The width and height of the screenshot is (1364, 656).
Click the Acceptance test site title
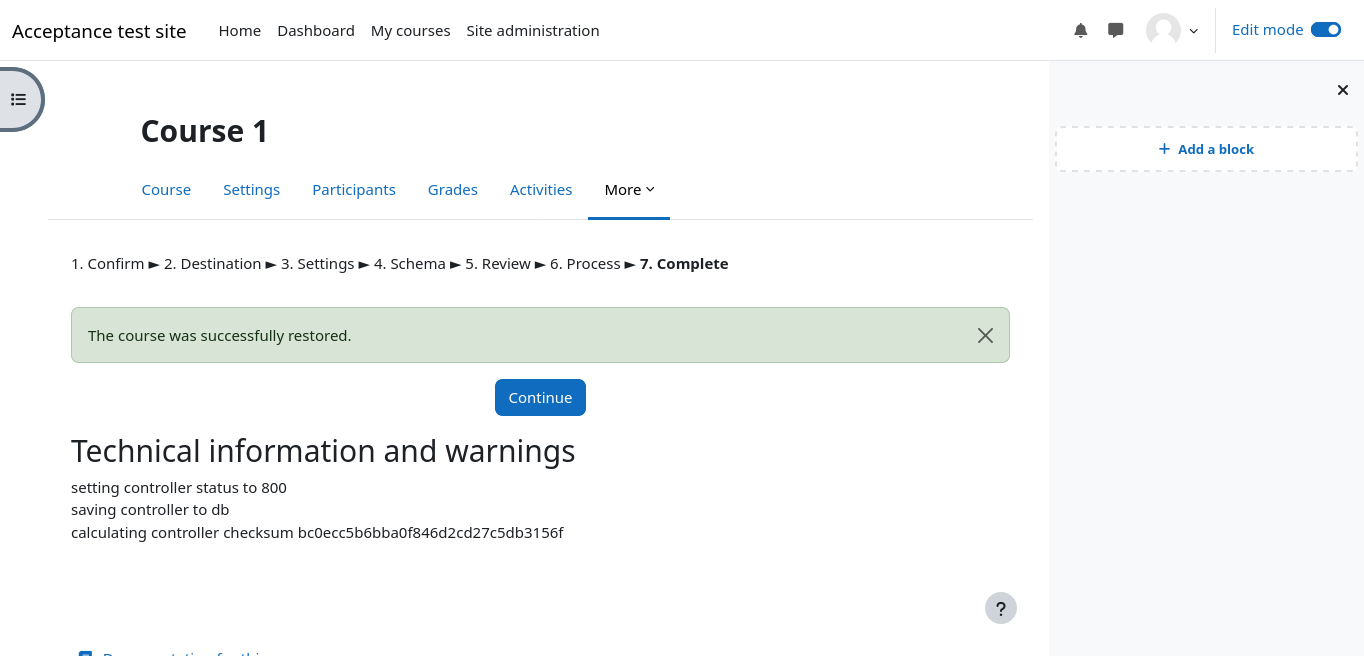click(99, 31)
